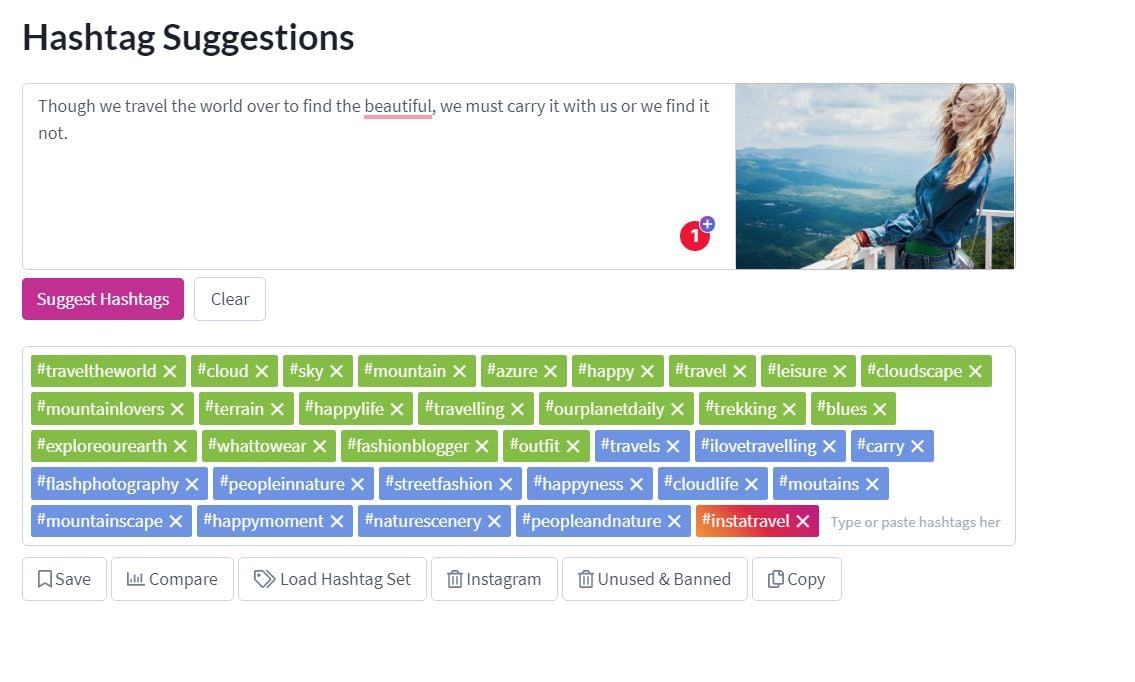Screen dimensions: 1135x682
Task: Click the X on the #cloudscape tag
Action: pyautogui.click(x=976, y=371)
